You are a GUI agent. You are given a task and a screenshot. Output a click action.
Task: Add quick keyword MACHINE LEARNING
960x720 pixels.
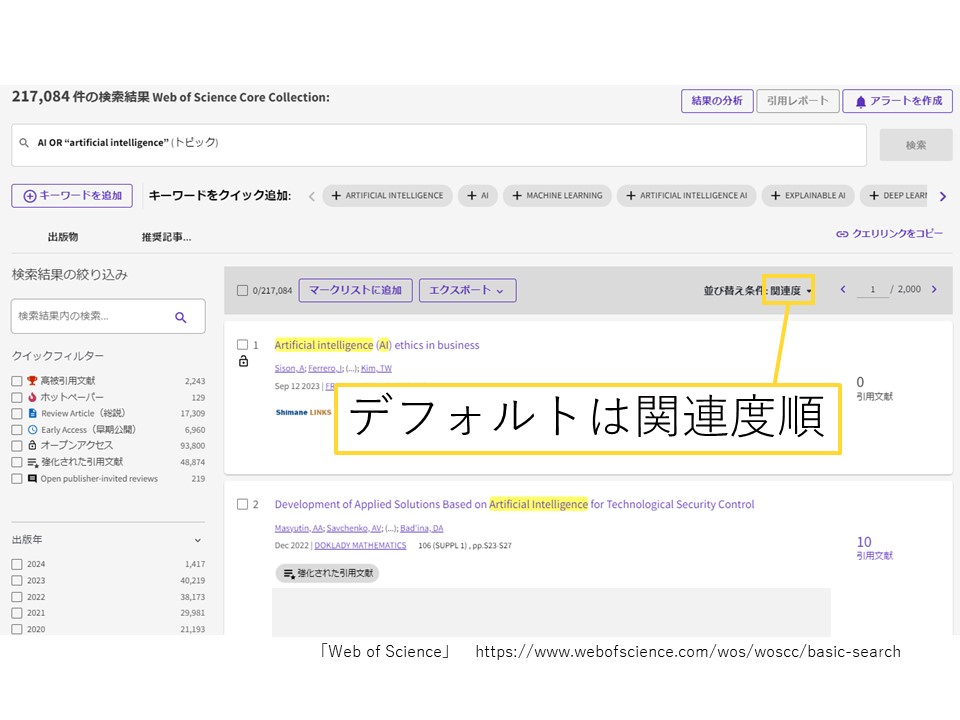pos(557,195)
